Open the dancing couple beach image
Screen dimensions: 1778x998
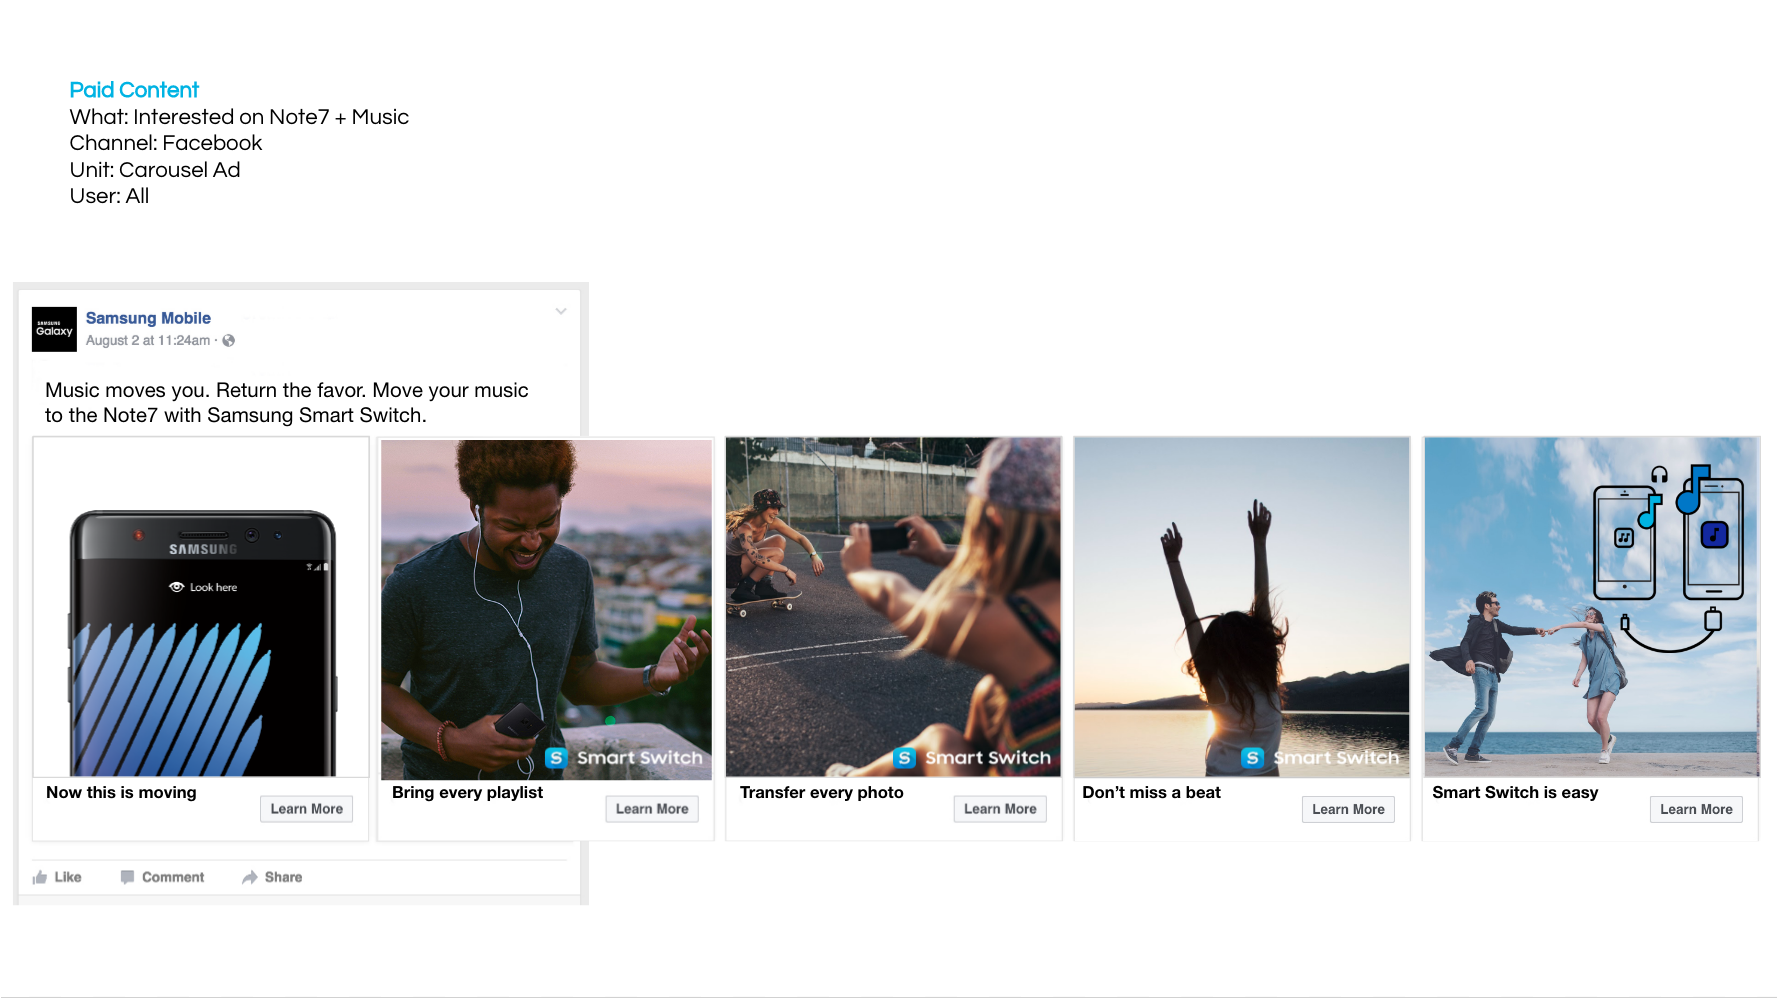tap(1591, 607)
